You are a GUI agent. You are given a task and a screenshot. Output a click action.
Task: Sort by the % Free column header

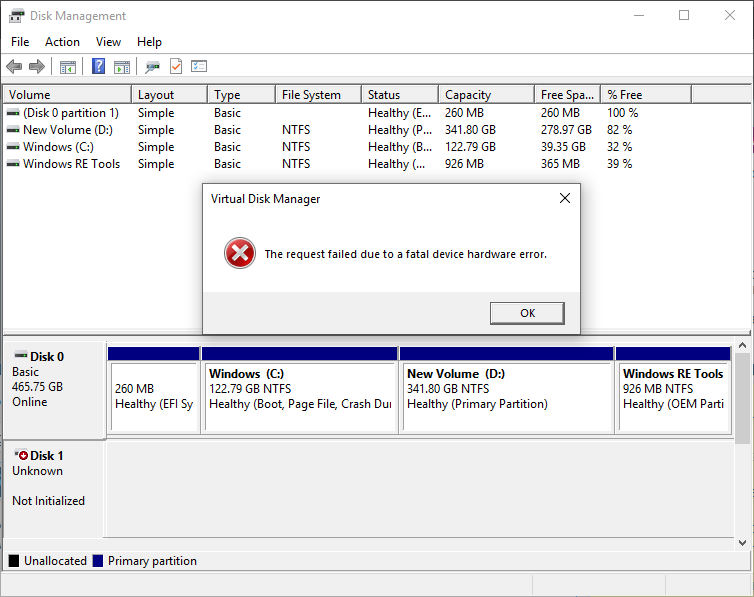click(x=646, y=95)
